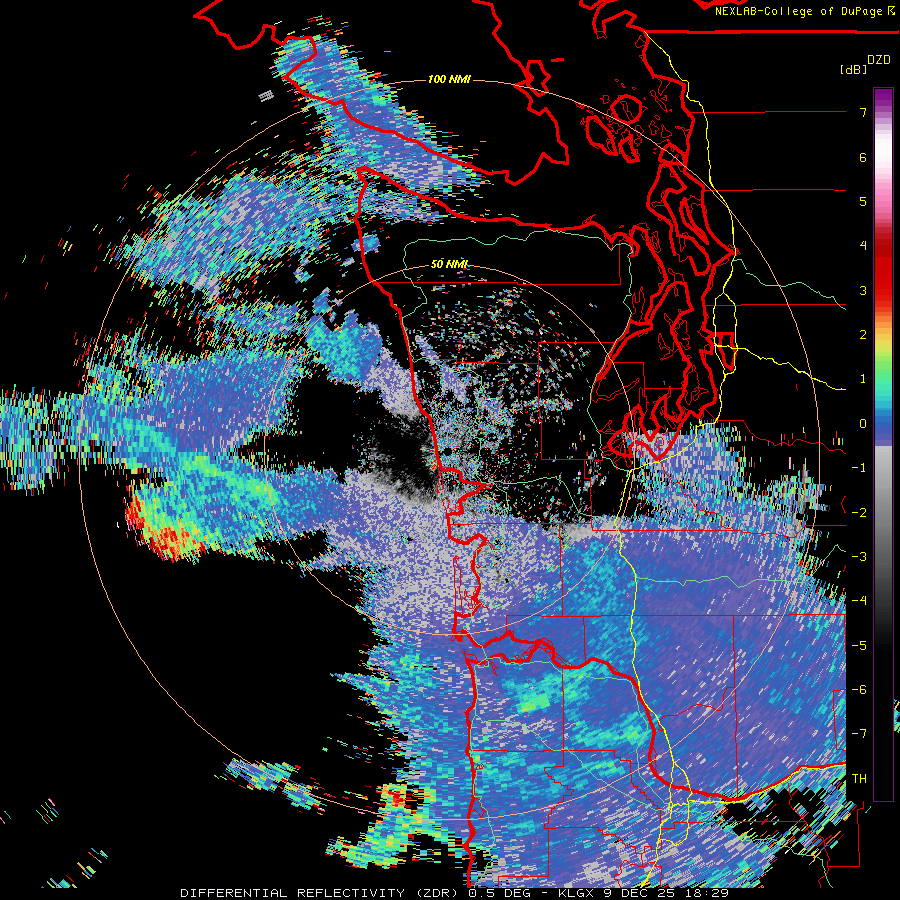Click the NEXLAB-College of DuPage label

tap(800, 11)
